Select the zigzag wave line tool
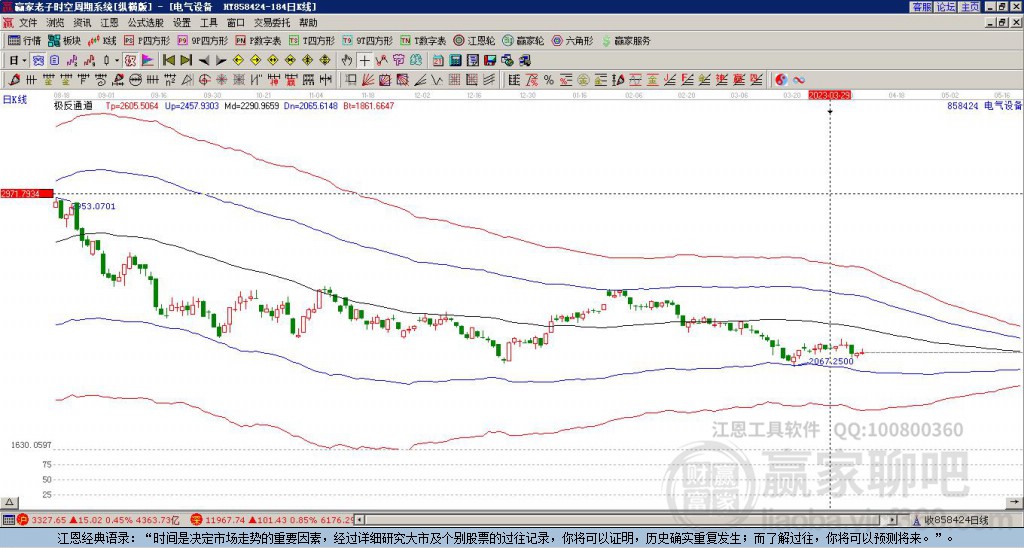 pos(436,80)
